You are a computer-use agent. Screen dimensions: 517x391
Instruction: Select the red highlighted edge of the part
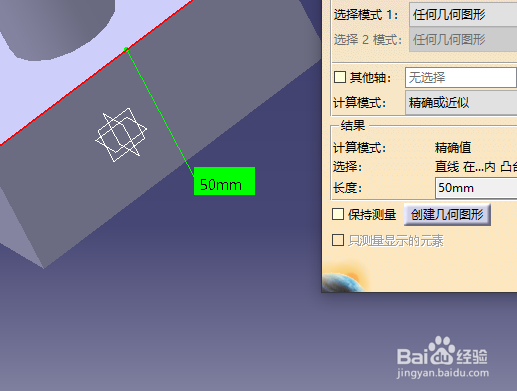(97, 73)
